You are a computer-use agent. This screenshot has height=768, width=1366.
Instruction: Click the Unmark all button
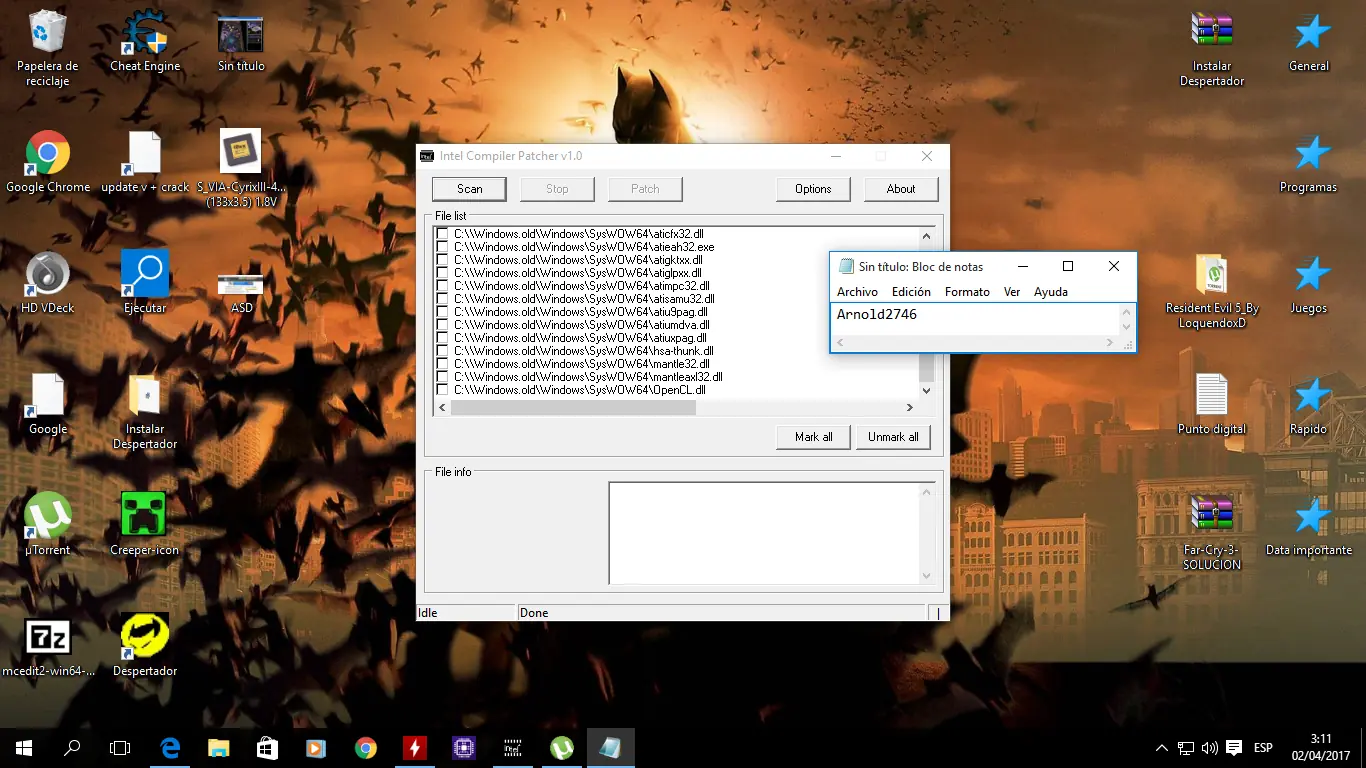pos(893,437)
